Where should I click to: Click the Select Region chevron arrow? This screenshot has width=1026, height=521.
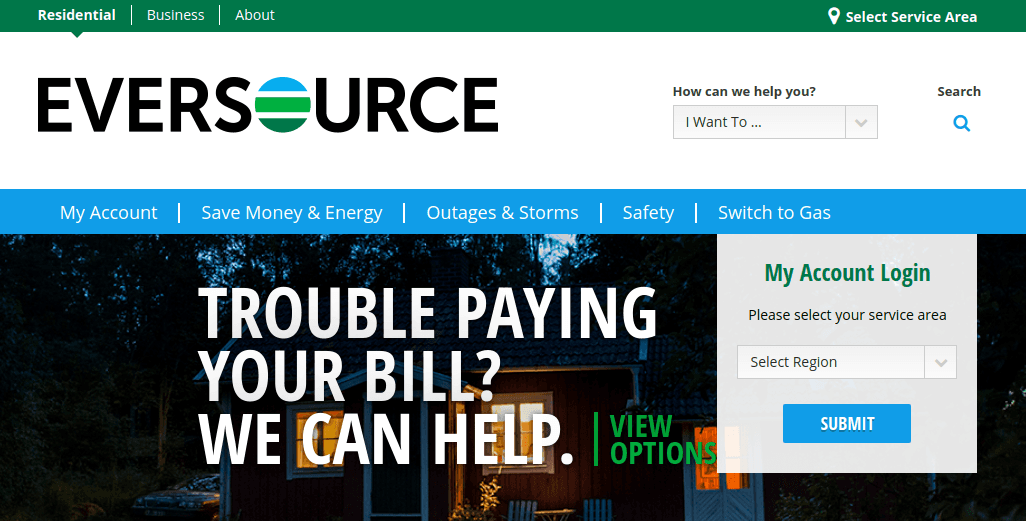[x=940, y=362]
